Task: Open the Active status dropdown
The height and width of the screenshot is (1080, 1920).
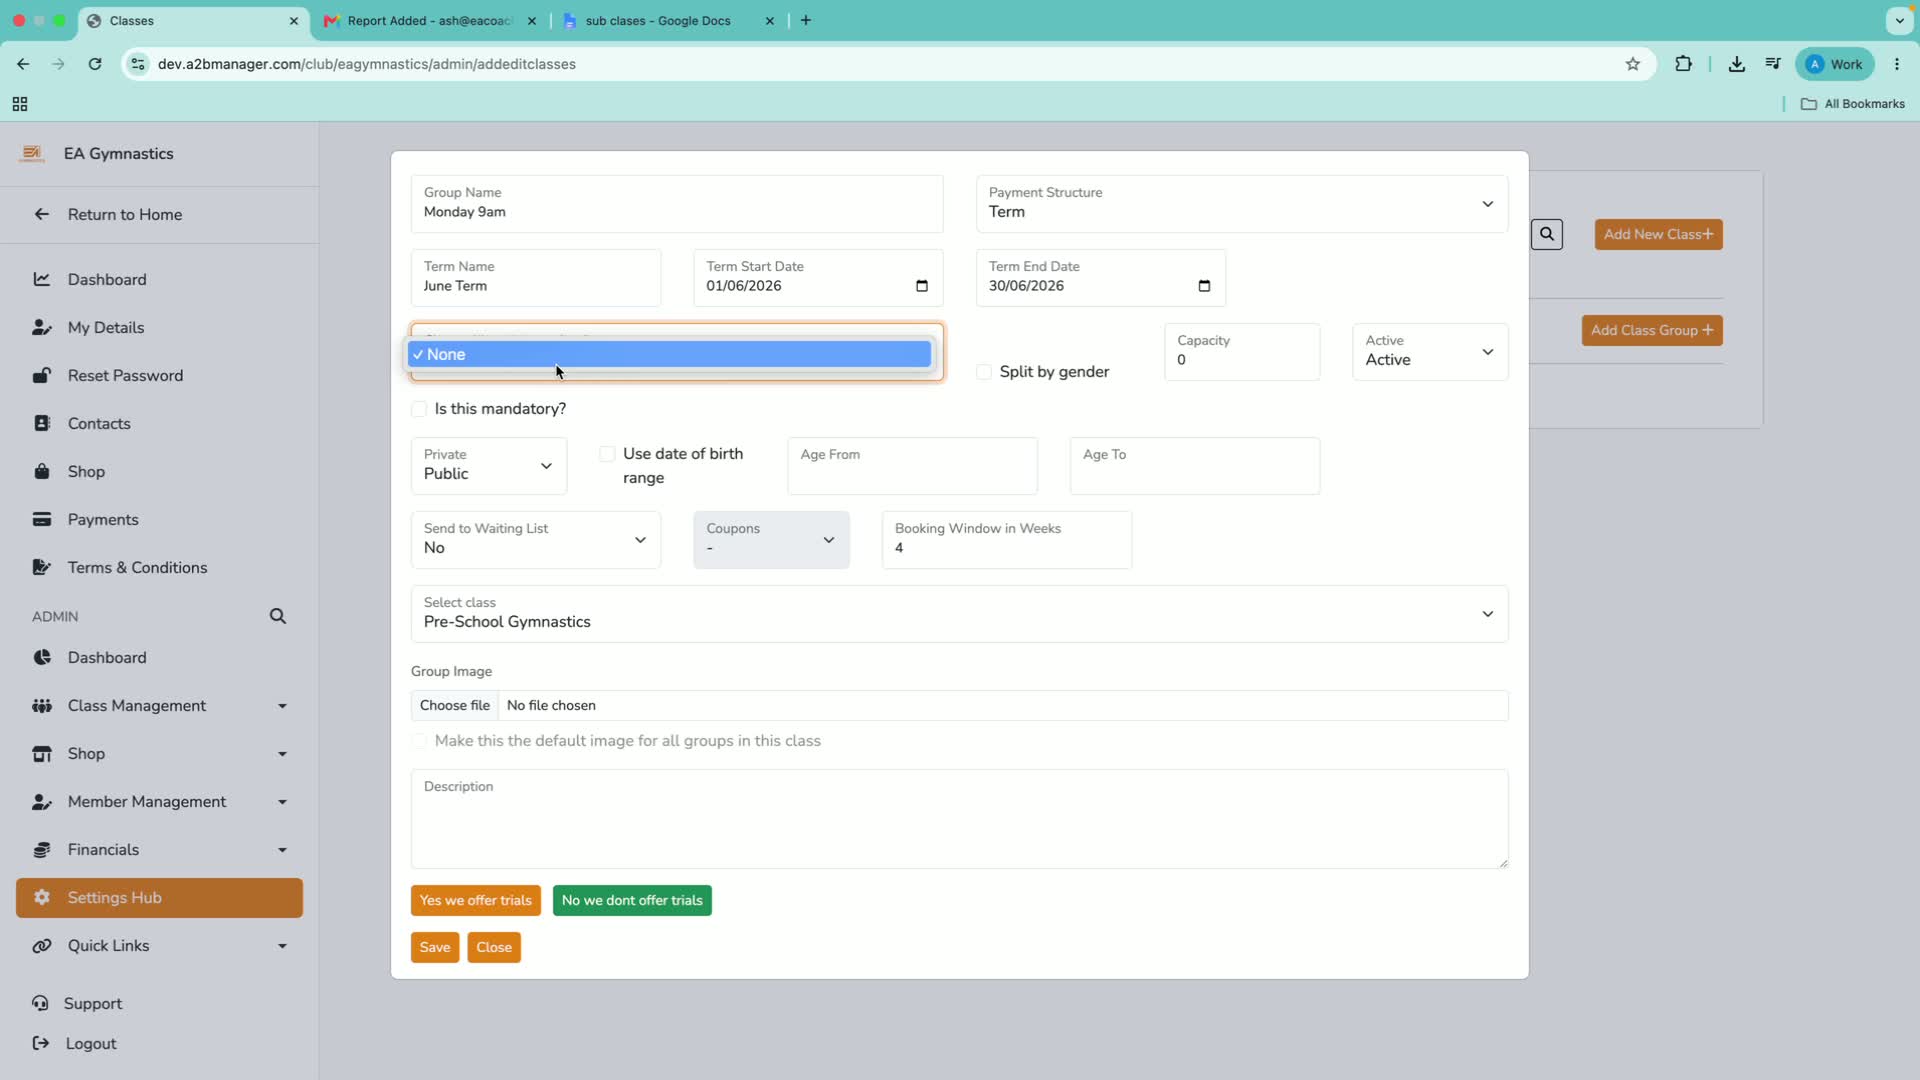Action: pos(1430,352)
